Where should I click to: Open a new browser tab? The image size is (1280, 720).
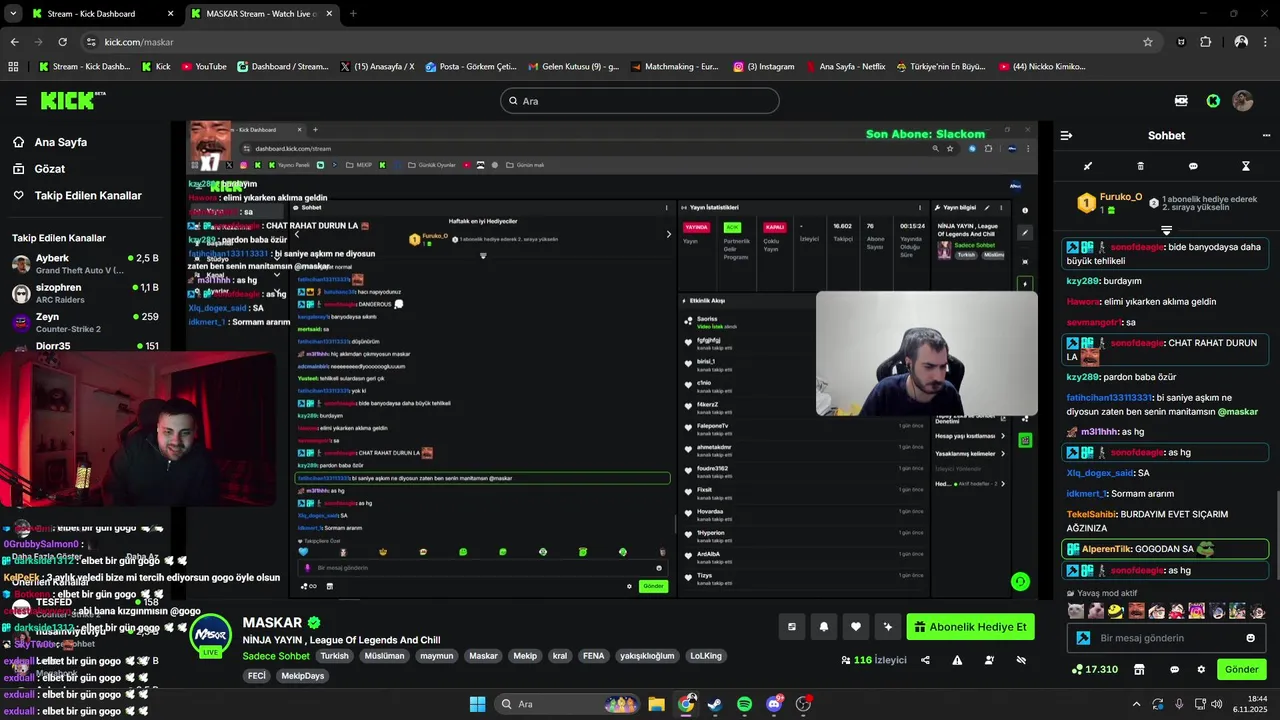[353, 14]
